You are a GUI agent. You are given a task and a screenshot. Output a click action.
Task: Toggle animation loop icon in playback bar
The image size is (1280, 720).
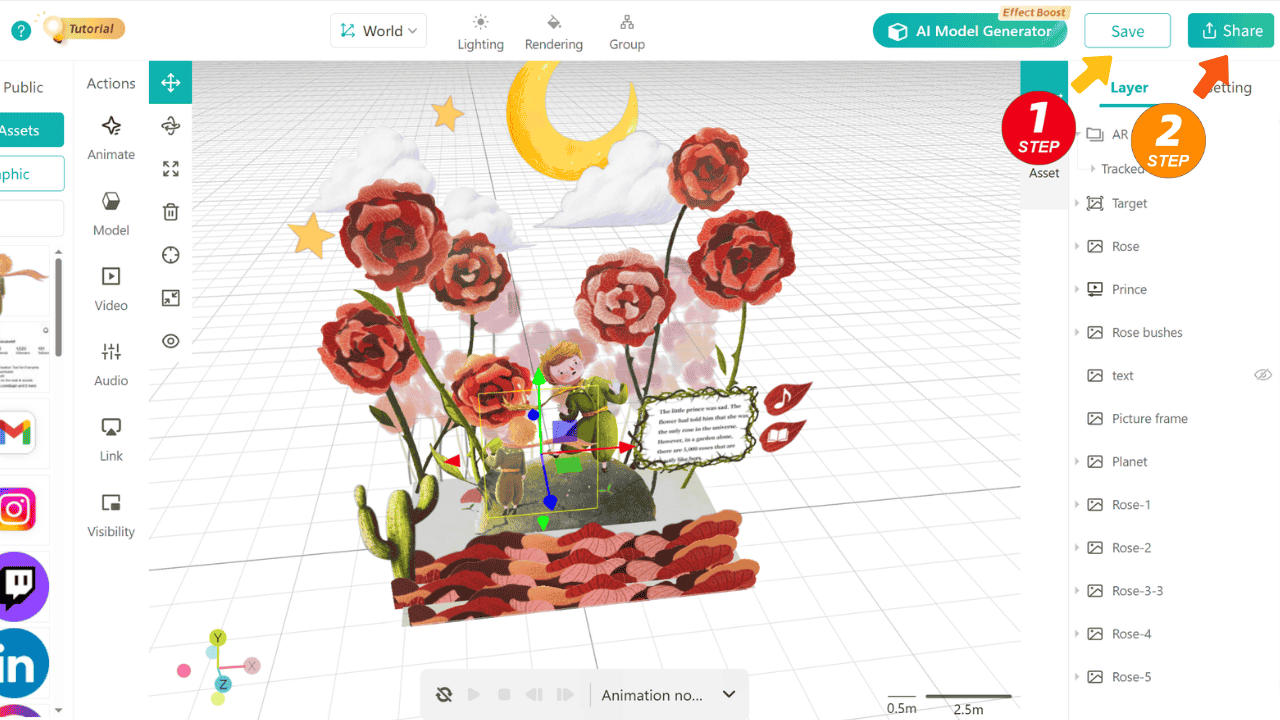(445, 695)
